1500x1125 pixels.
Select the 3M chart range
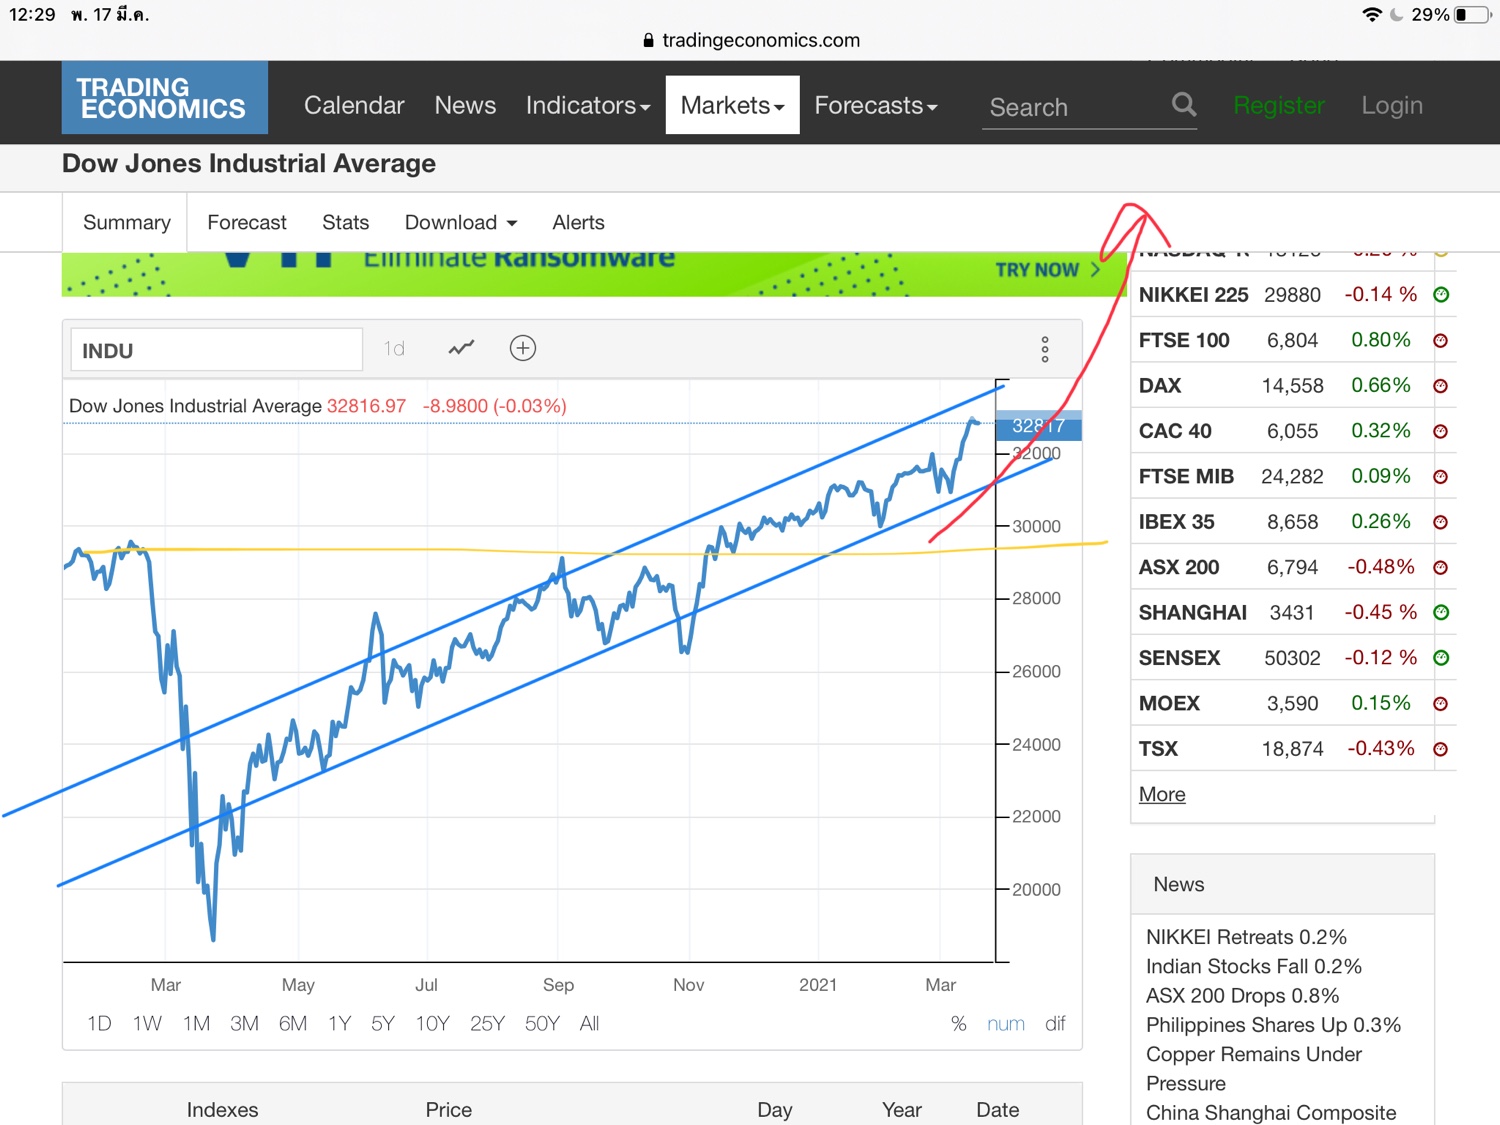click(x=244, y=1023)
